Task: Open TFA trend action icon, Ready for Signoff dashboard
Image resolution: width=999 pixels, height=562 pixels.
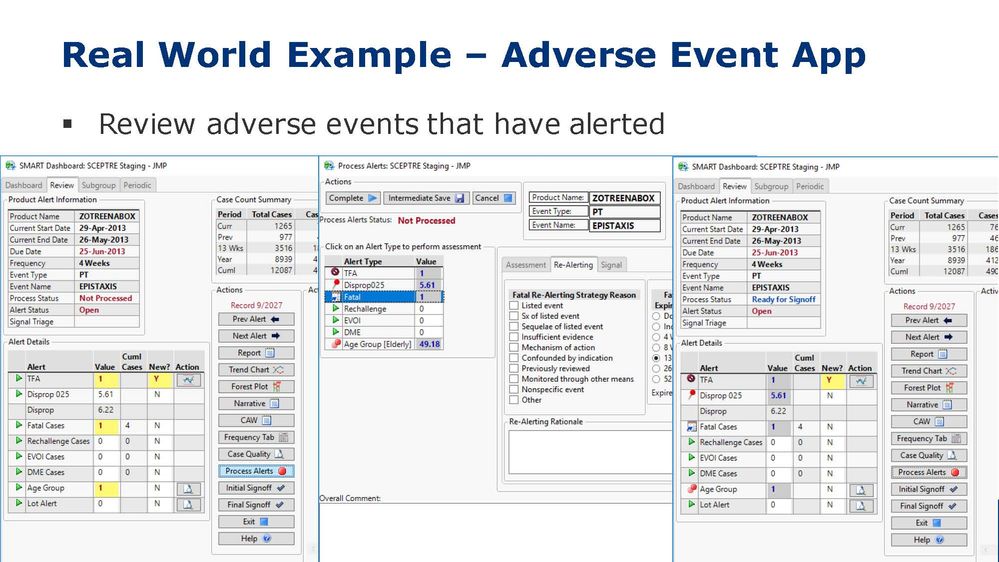Action: coord(861,381)
